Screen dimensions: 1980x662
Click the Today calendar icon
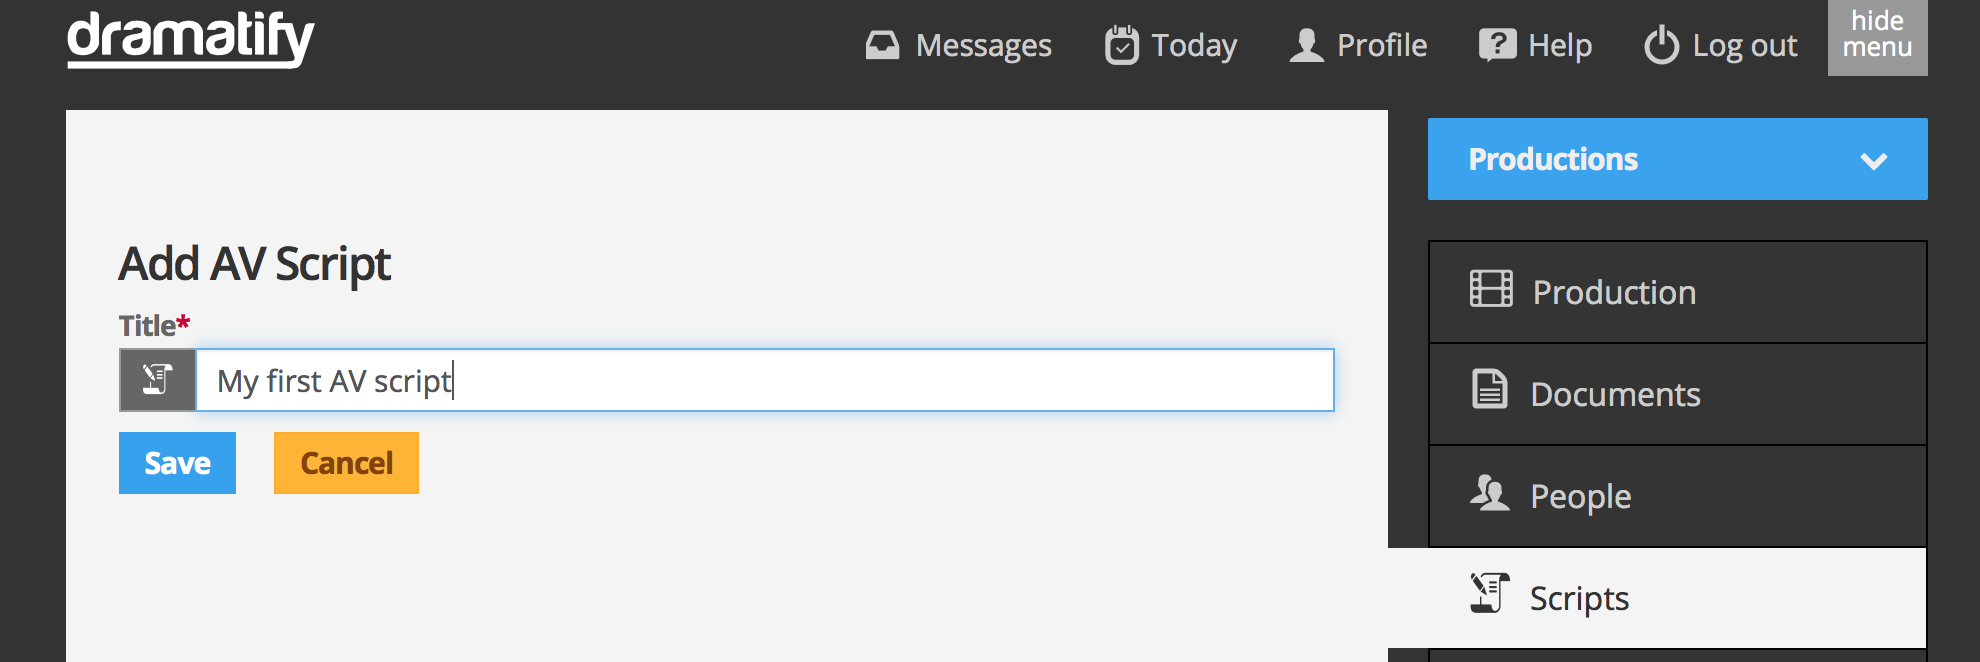[x=1122, y=42]
